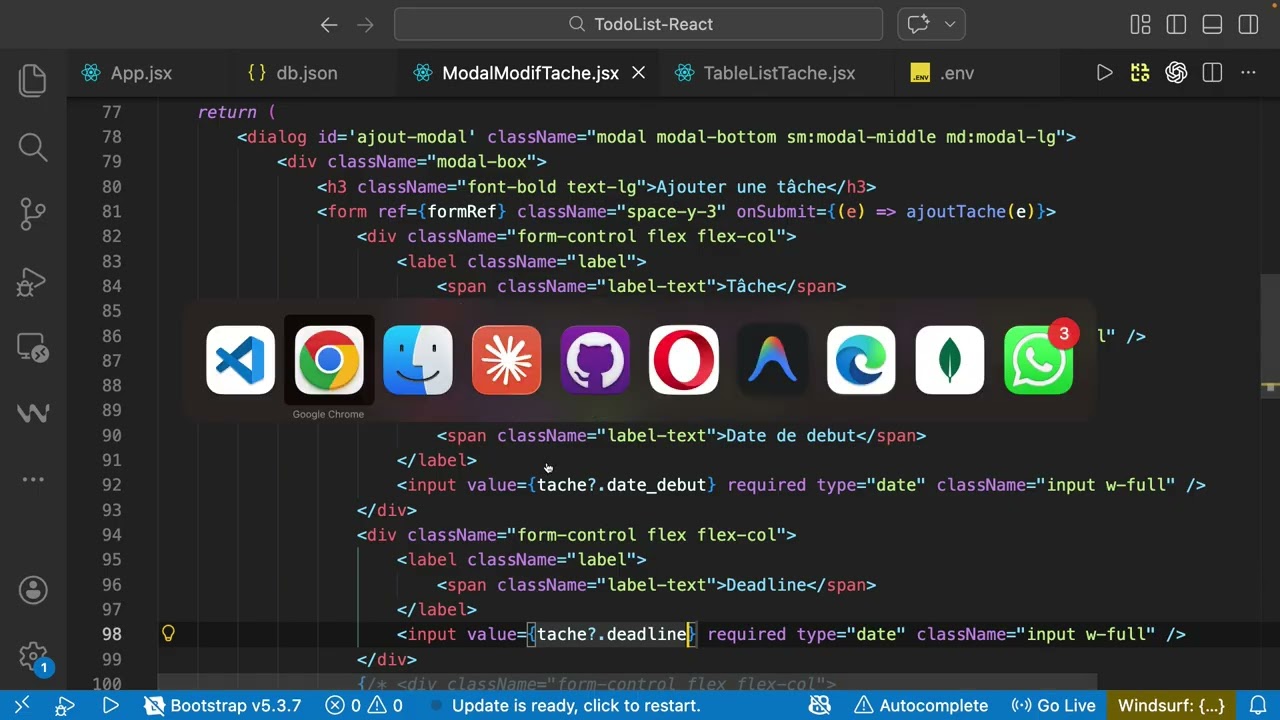Viewport: 1280px width, 720px height.
Task: Click the TodoList-React command center search box
Action: tap(638, 25)
